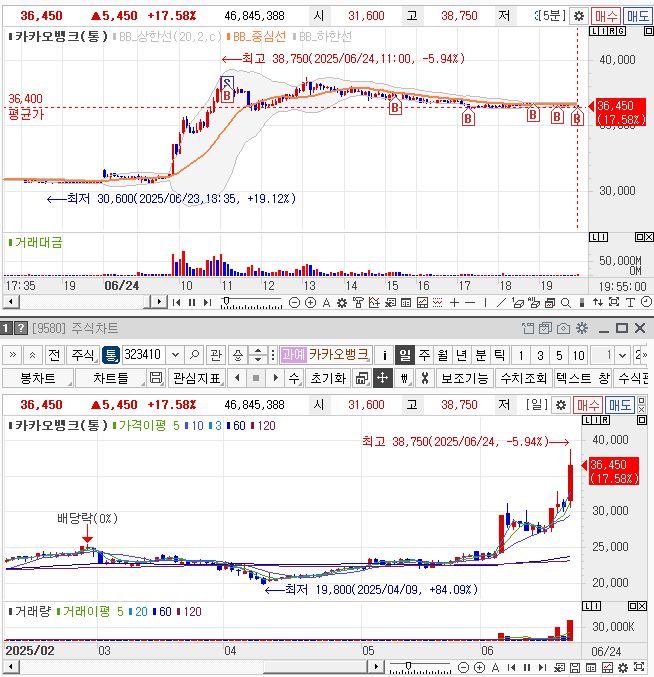Click the 초기화 reset button
654x677 pixels.
coord(328,378)
